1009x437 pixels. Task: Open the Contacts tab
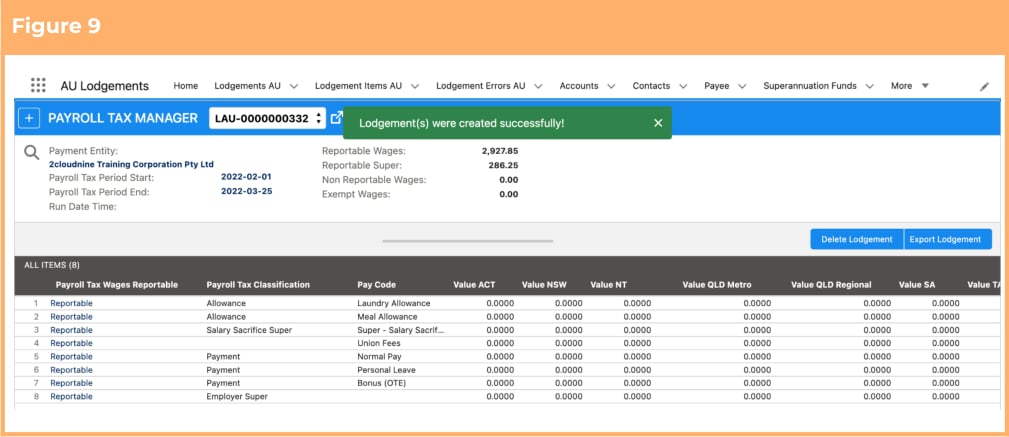651,86
